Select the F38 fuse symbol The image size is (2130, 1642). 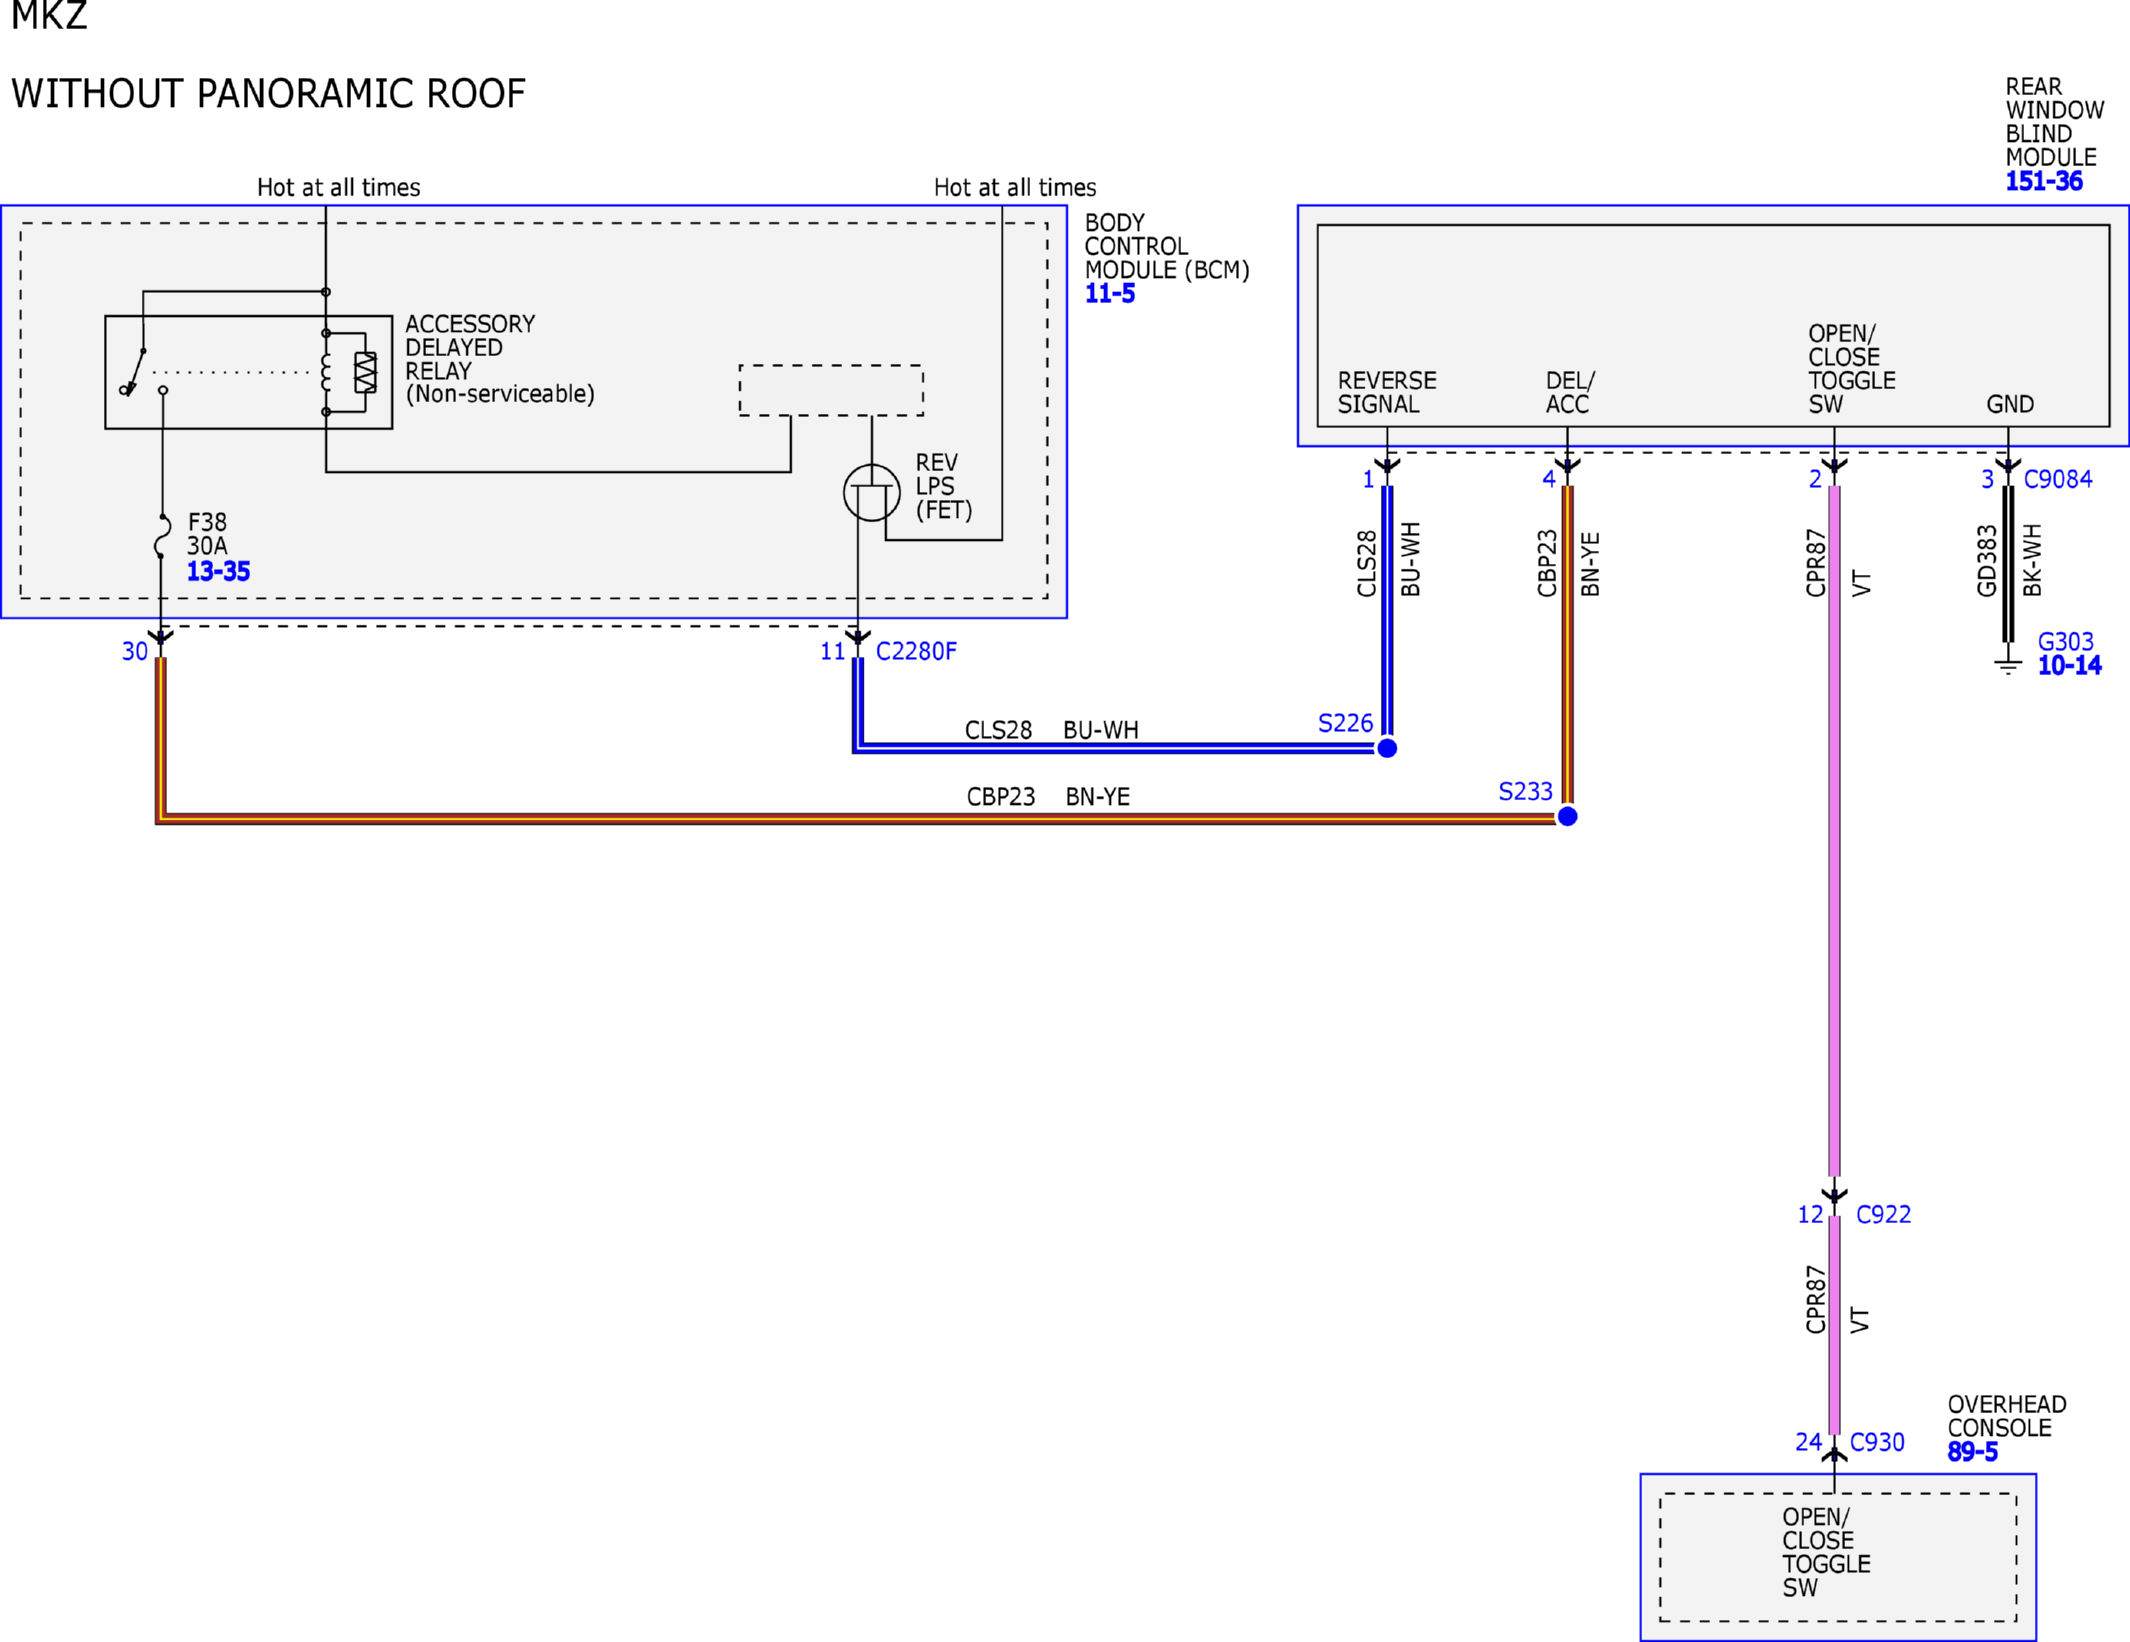162,537
